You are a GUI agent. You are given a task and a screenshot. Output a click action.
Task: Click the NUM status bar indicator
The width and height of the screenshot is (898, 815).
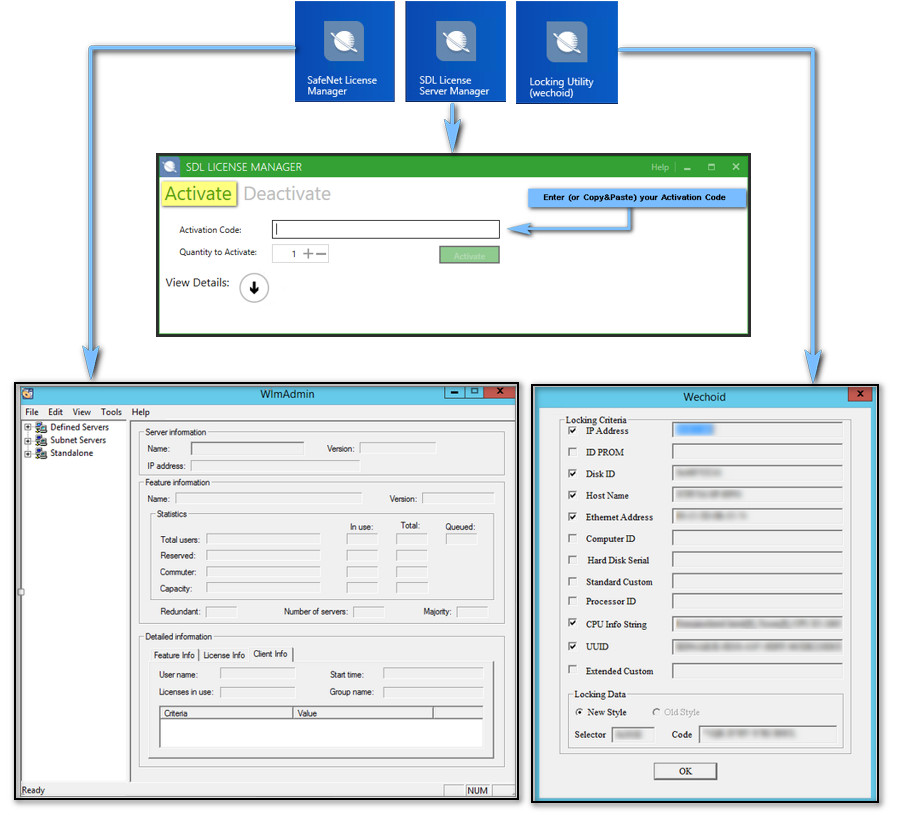(x=477, y=790)
